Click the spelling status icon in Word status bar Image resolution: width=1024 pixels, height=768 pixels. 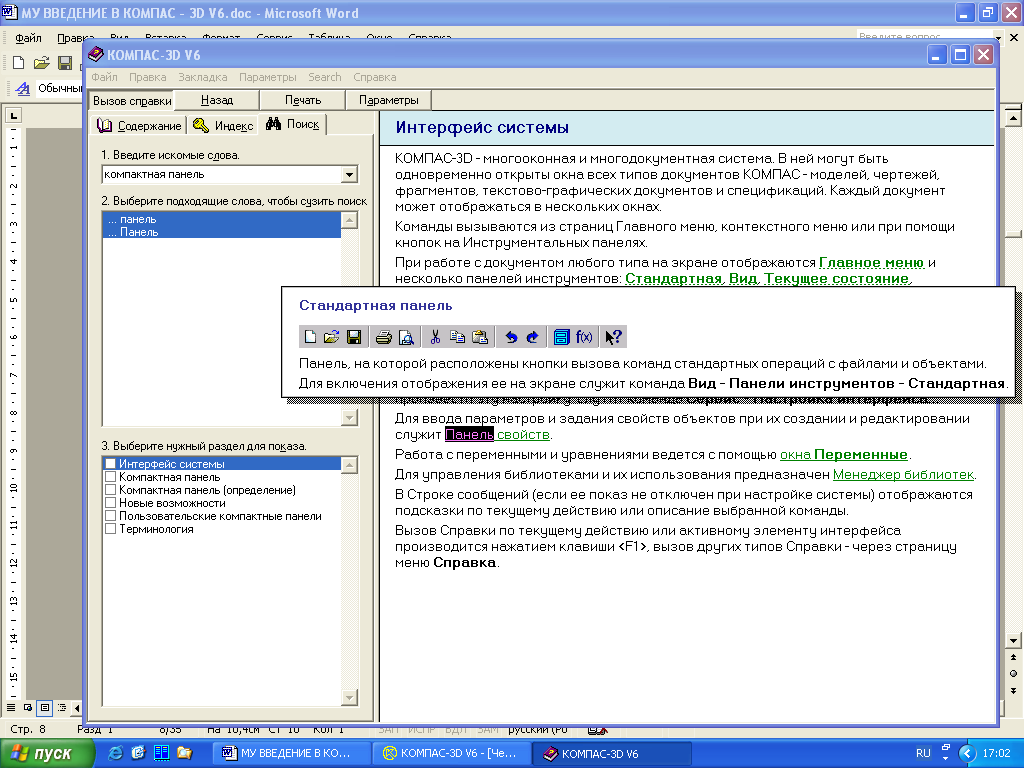(597, 729)
